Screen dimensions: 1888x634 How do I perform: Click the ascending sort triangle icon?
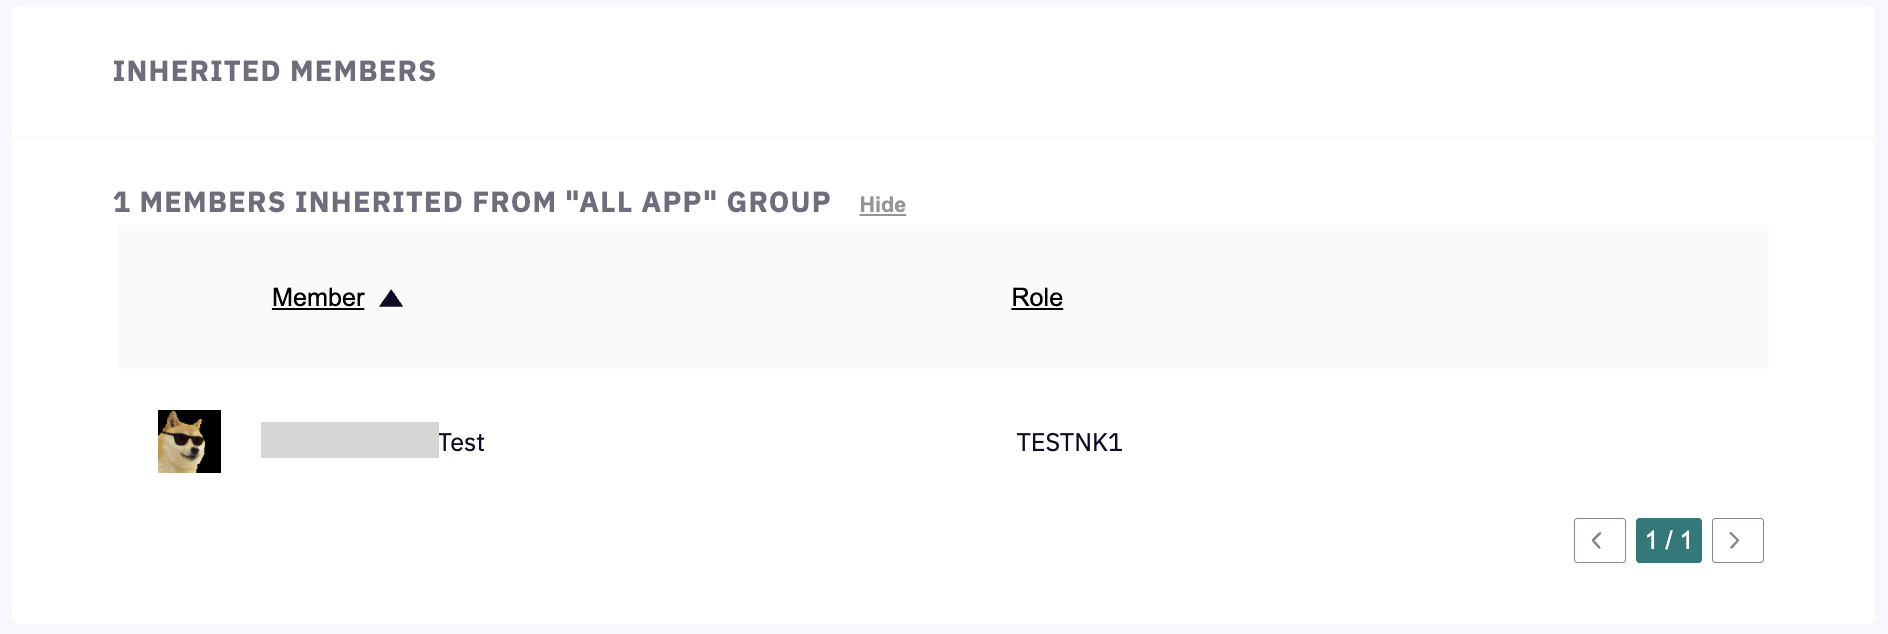pos(391,298)
